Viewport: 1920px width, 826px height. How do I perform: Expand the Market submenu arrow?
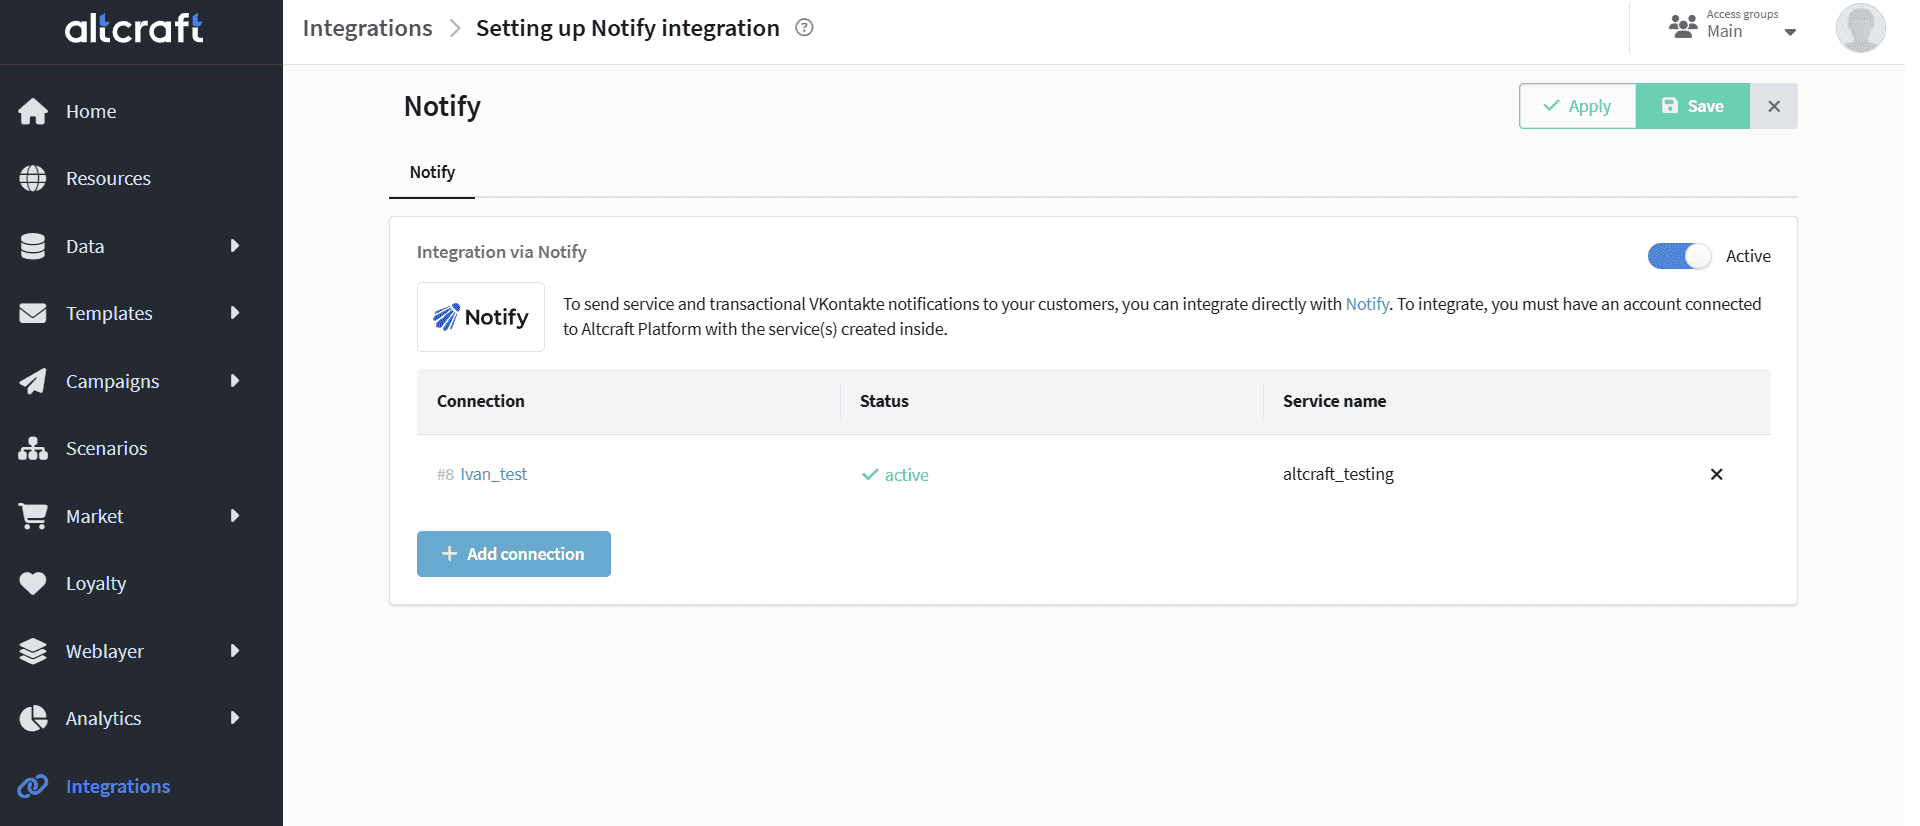click(235, 516)
